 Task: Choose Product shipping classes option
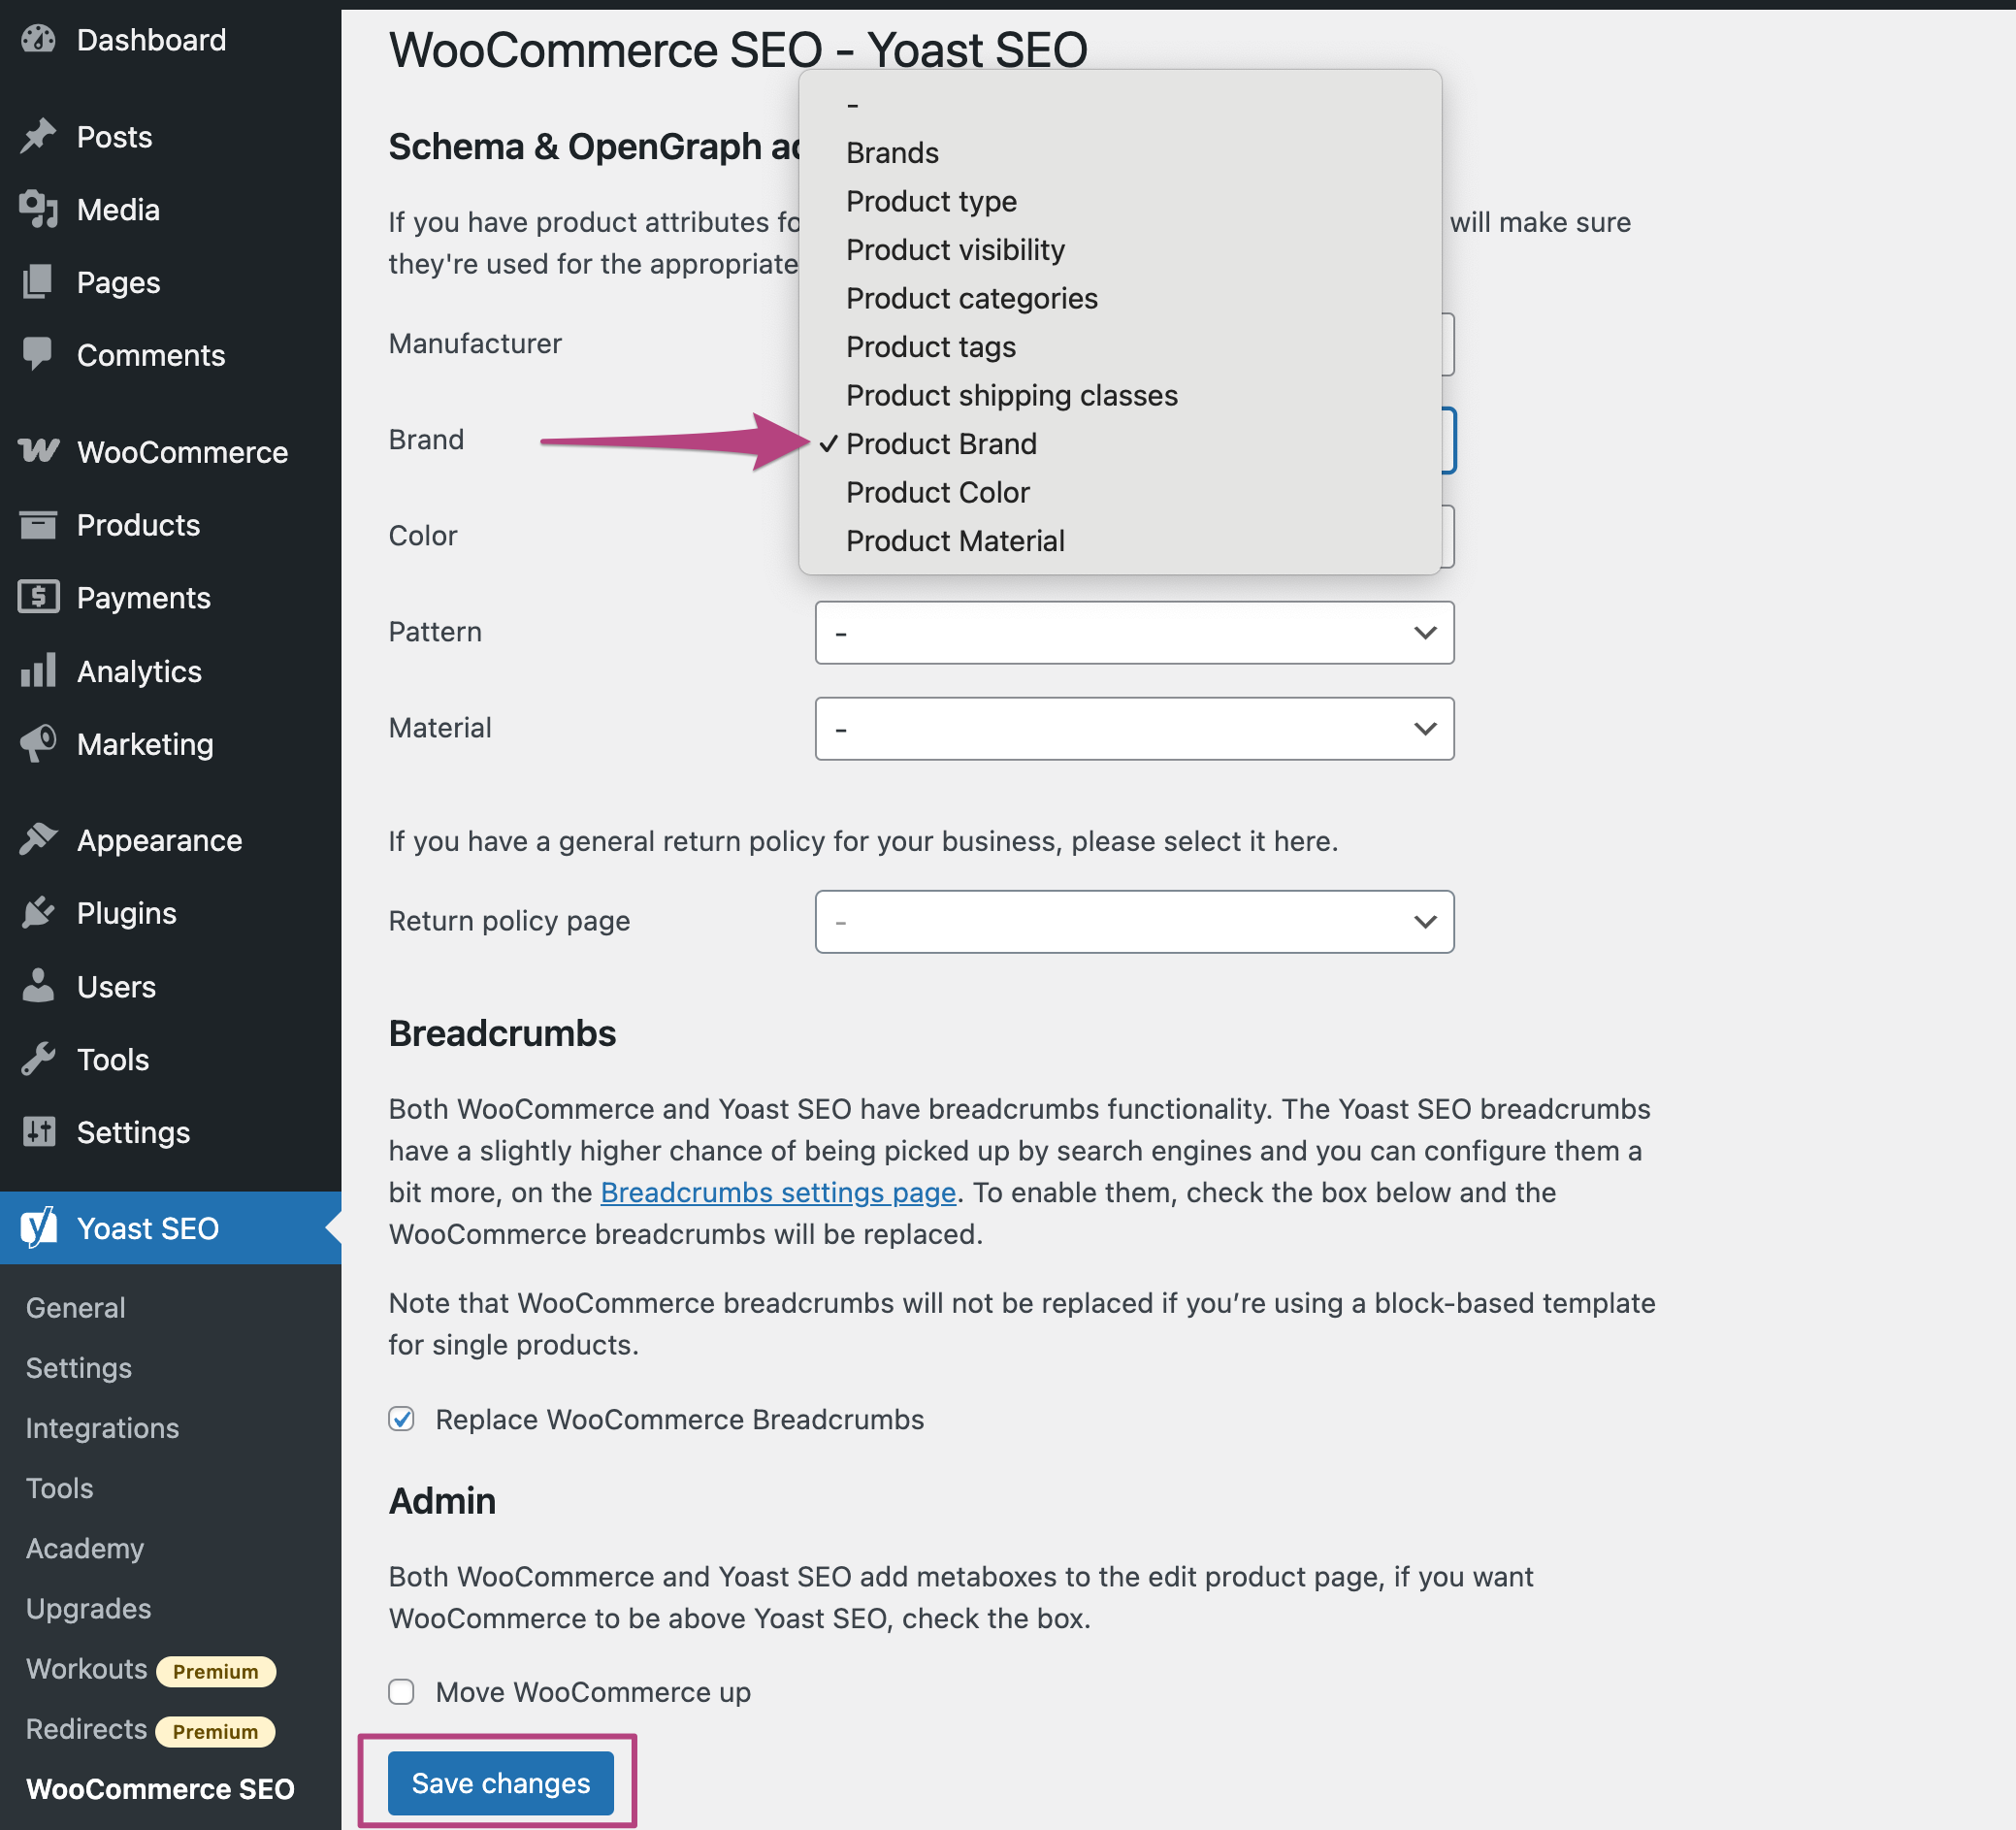[1119, 395]
